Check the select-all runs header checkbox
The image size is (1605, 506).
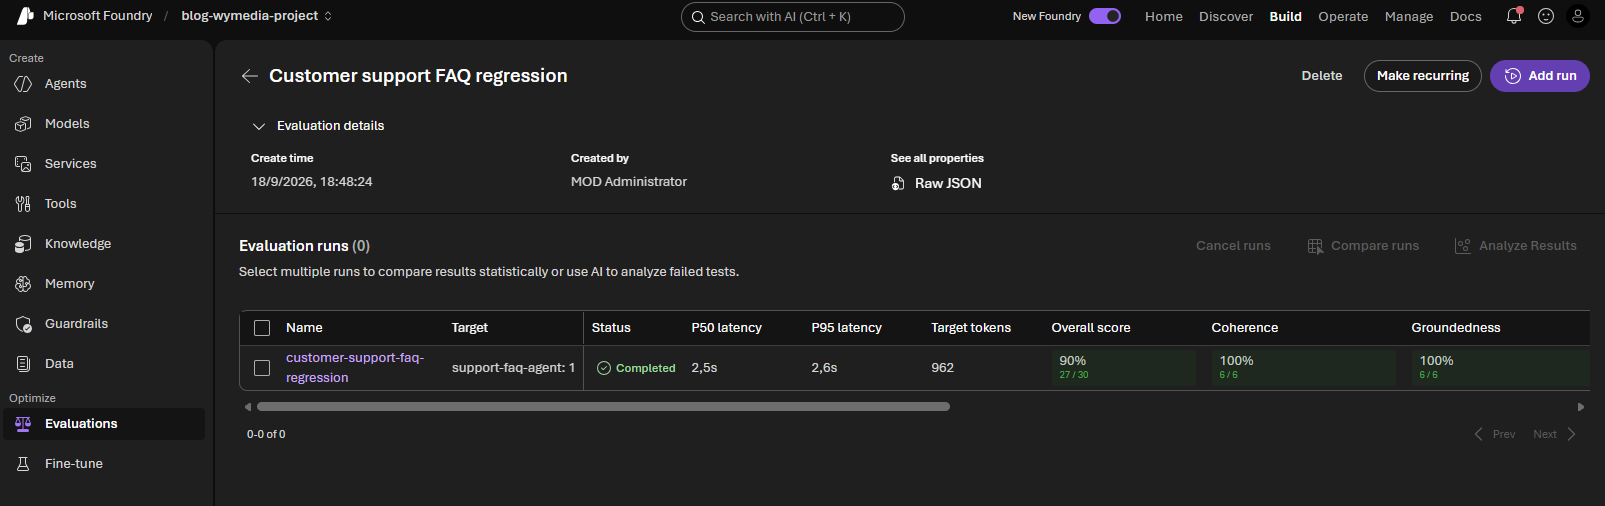click(262, 328)
